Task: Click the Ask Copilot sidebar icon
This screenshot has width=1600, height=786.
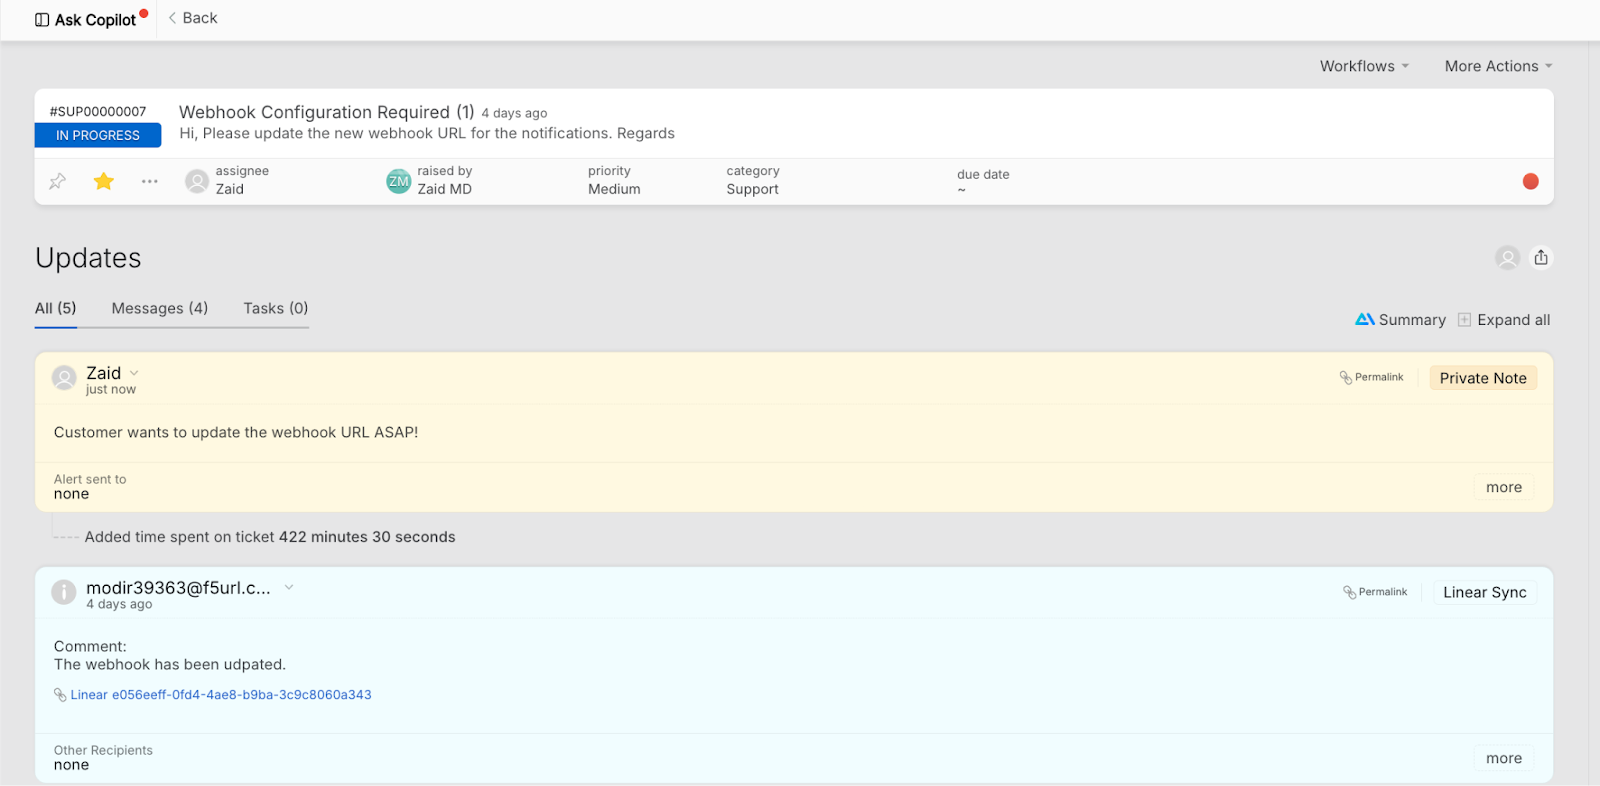Action: [x=42, y=20]
